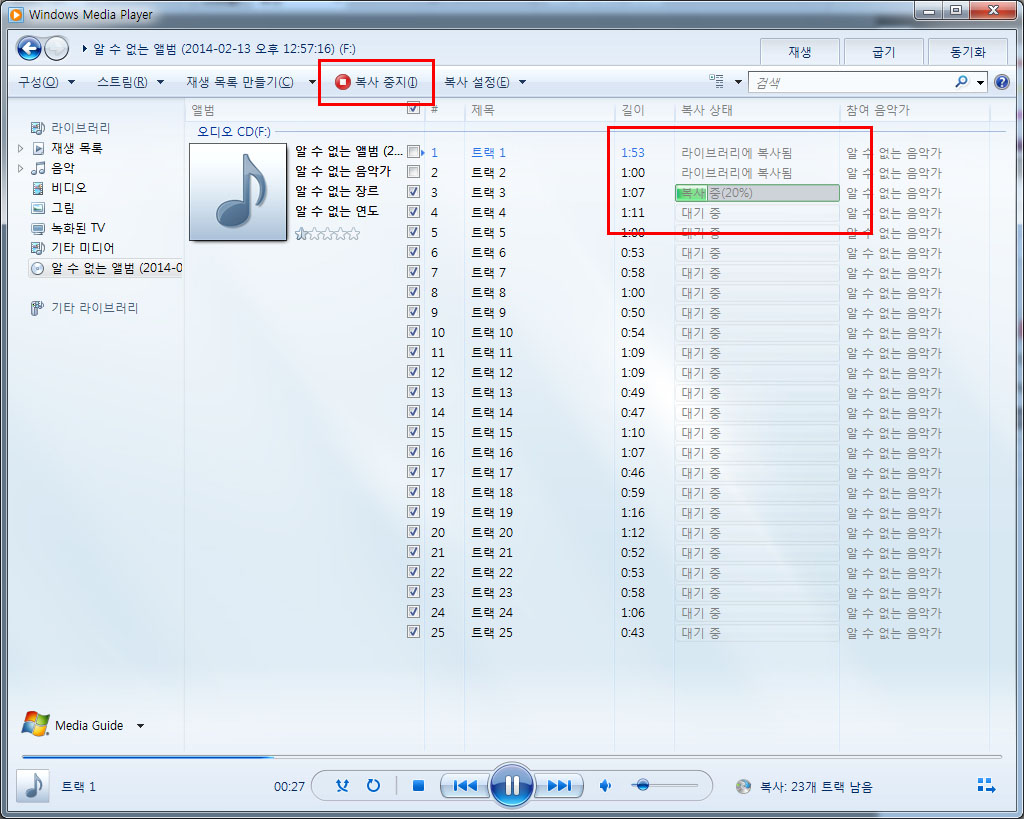Screen dimensions: 1024x819
Task: Open the view options icon
Action: coord(716,82)
